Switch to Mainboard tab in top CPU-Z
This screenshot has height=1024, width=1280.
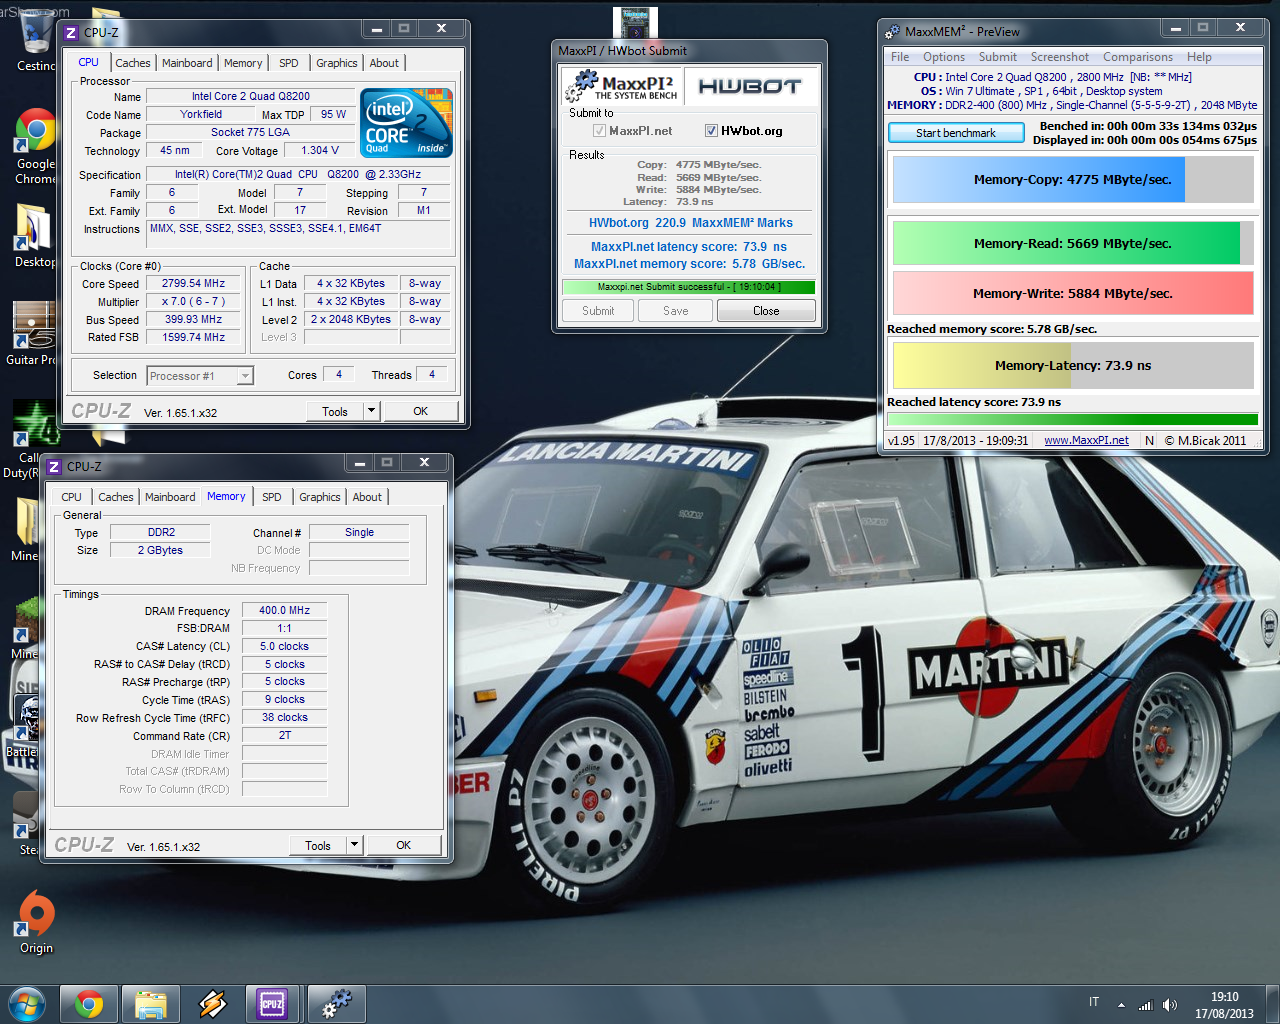pyautogui.click(x=187, y=63)
